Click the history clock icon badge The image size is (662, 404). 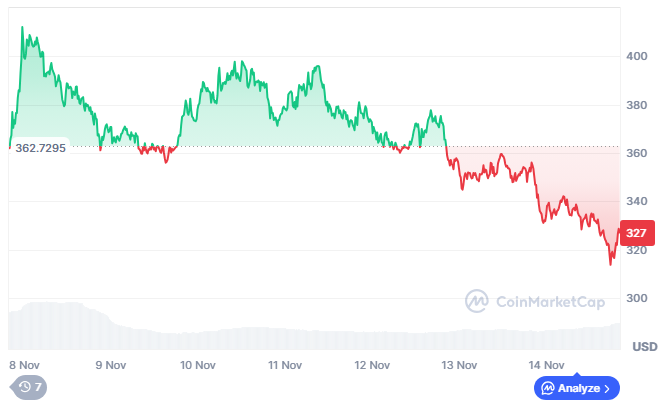point(27,386)
